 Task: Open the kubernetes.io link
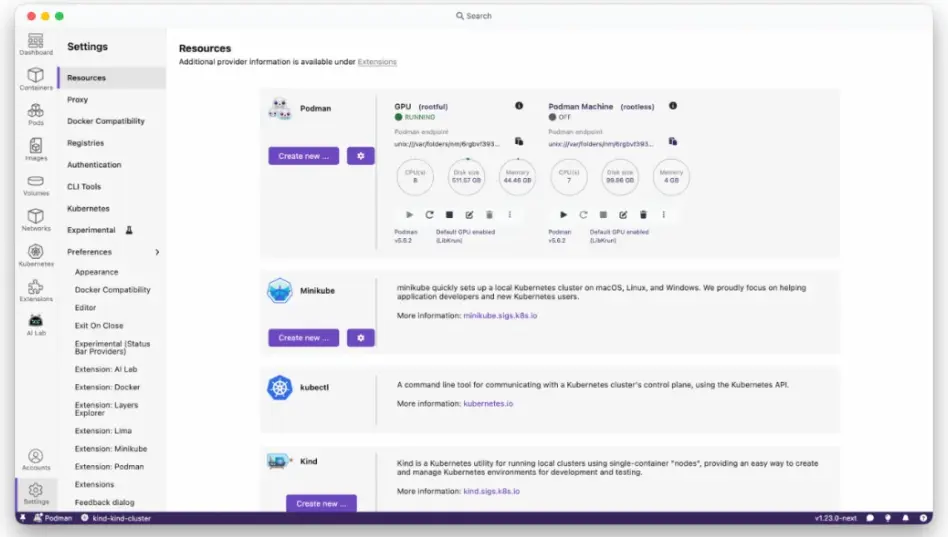488,403
